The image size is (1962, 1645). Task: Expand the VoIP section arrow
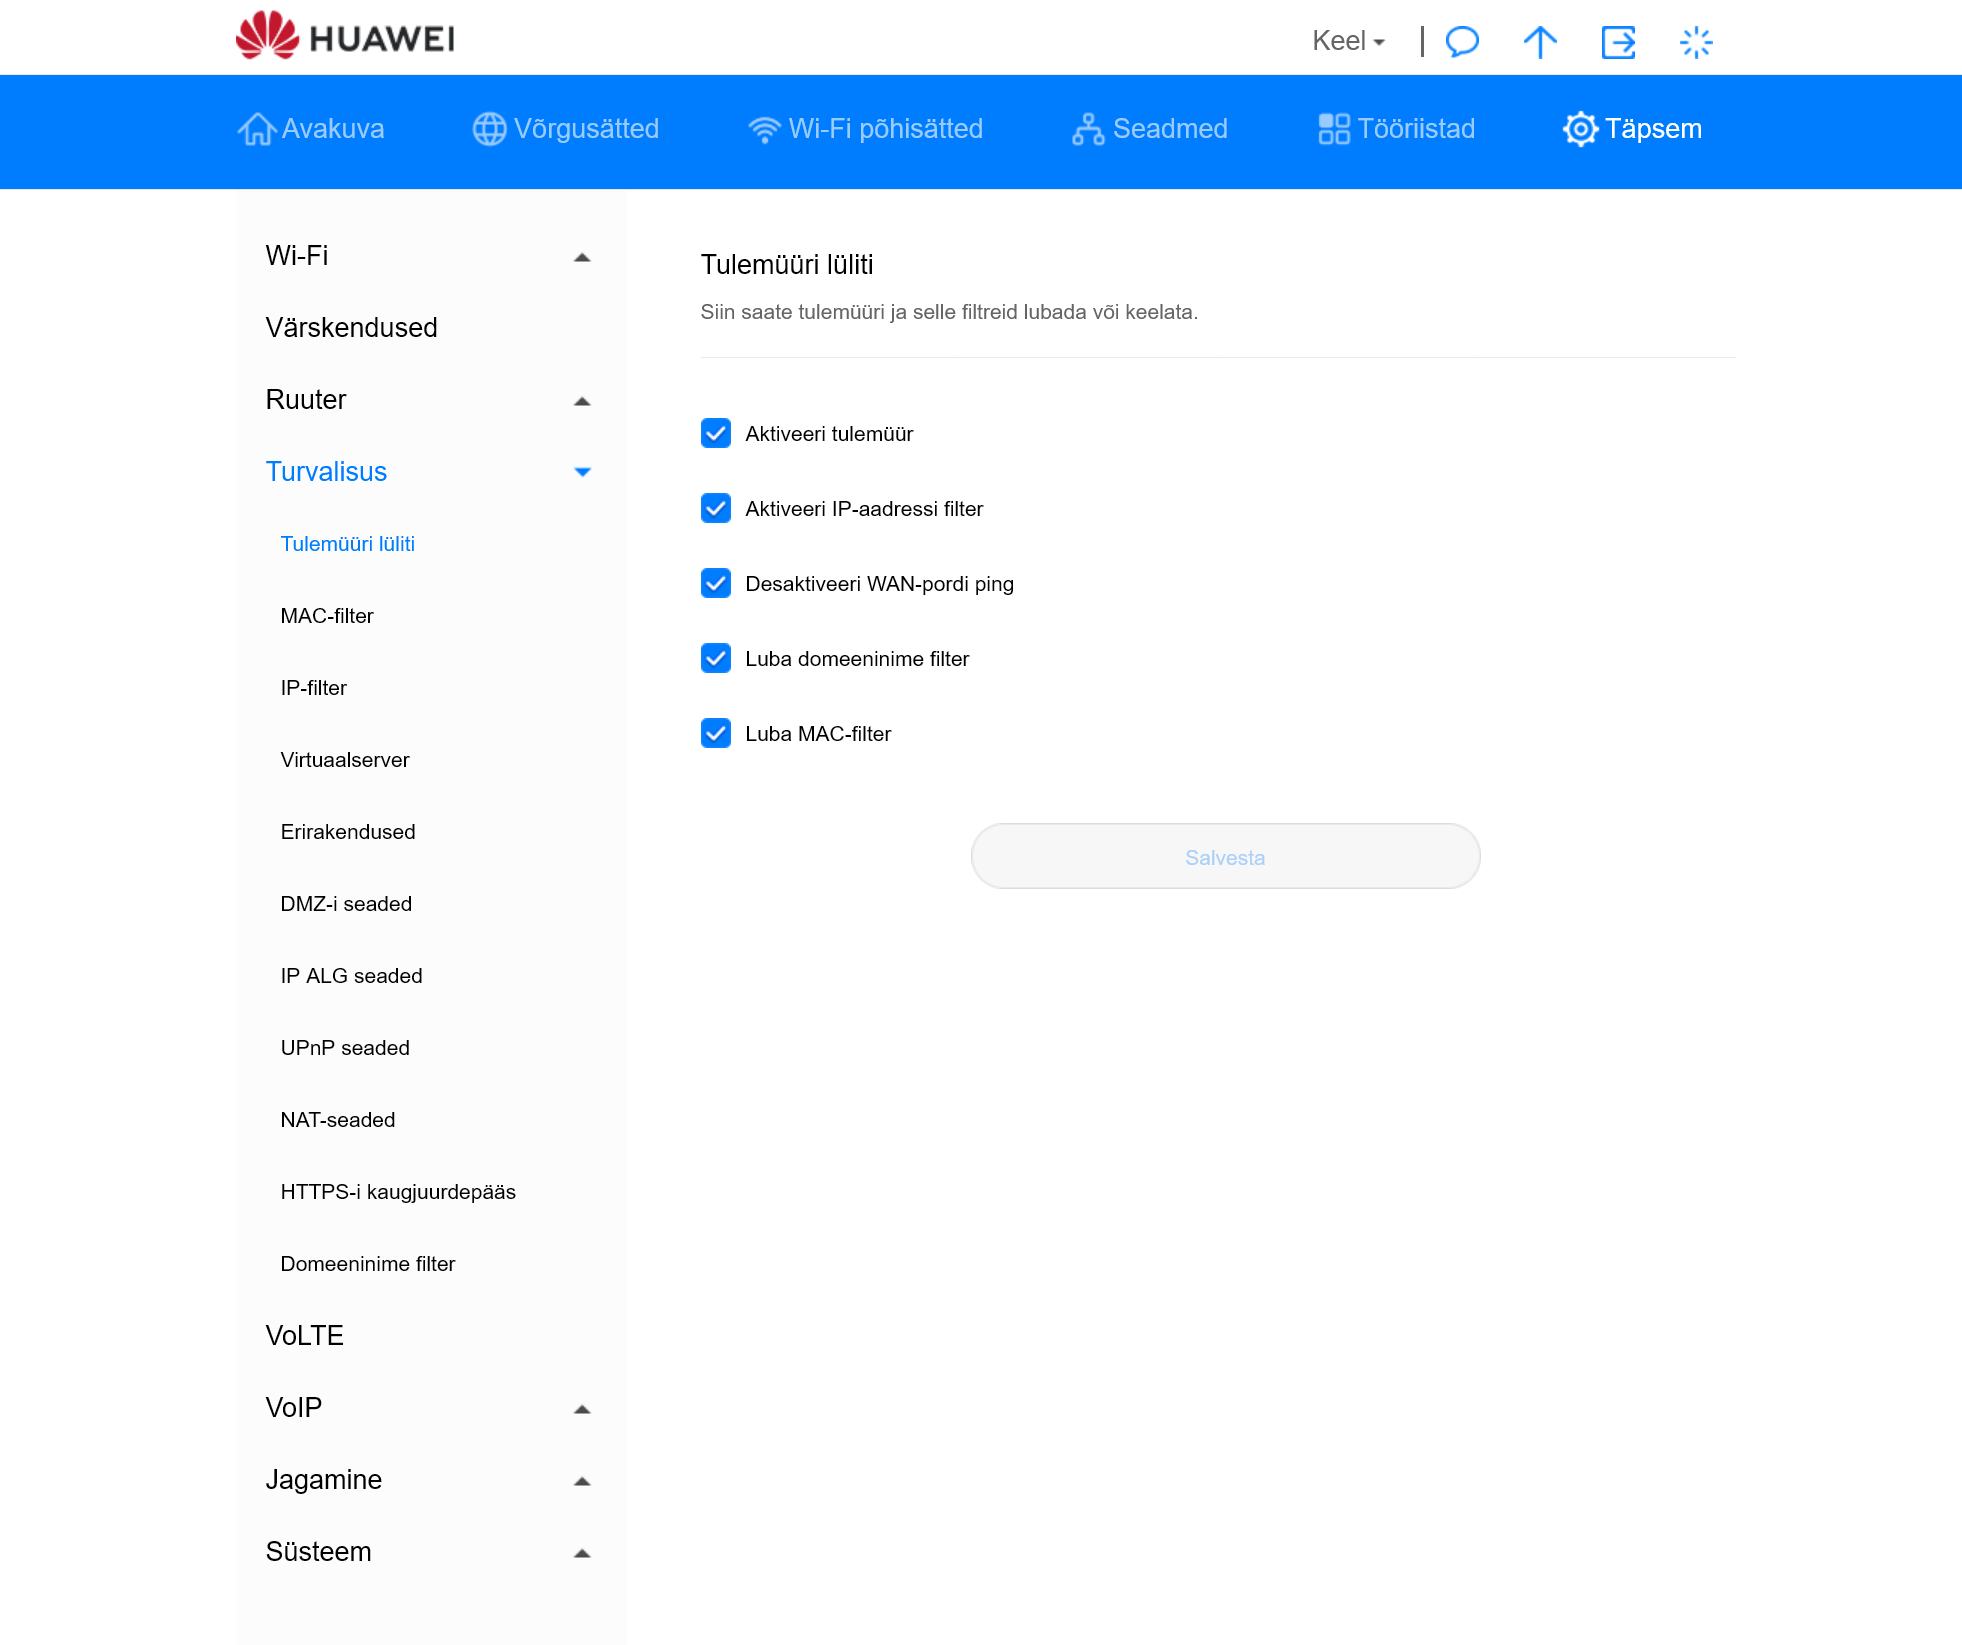pos(582,1409)
